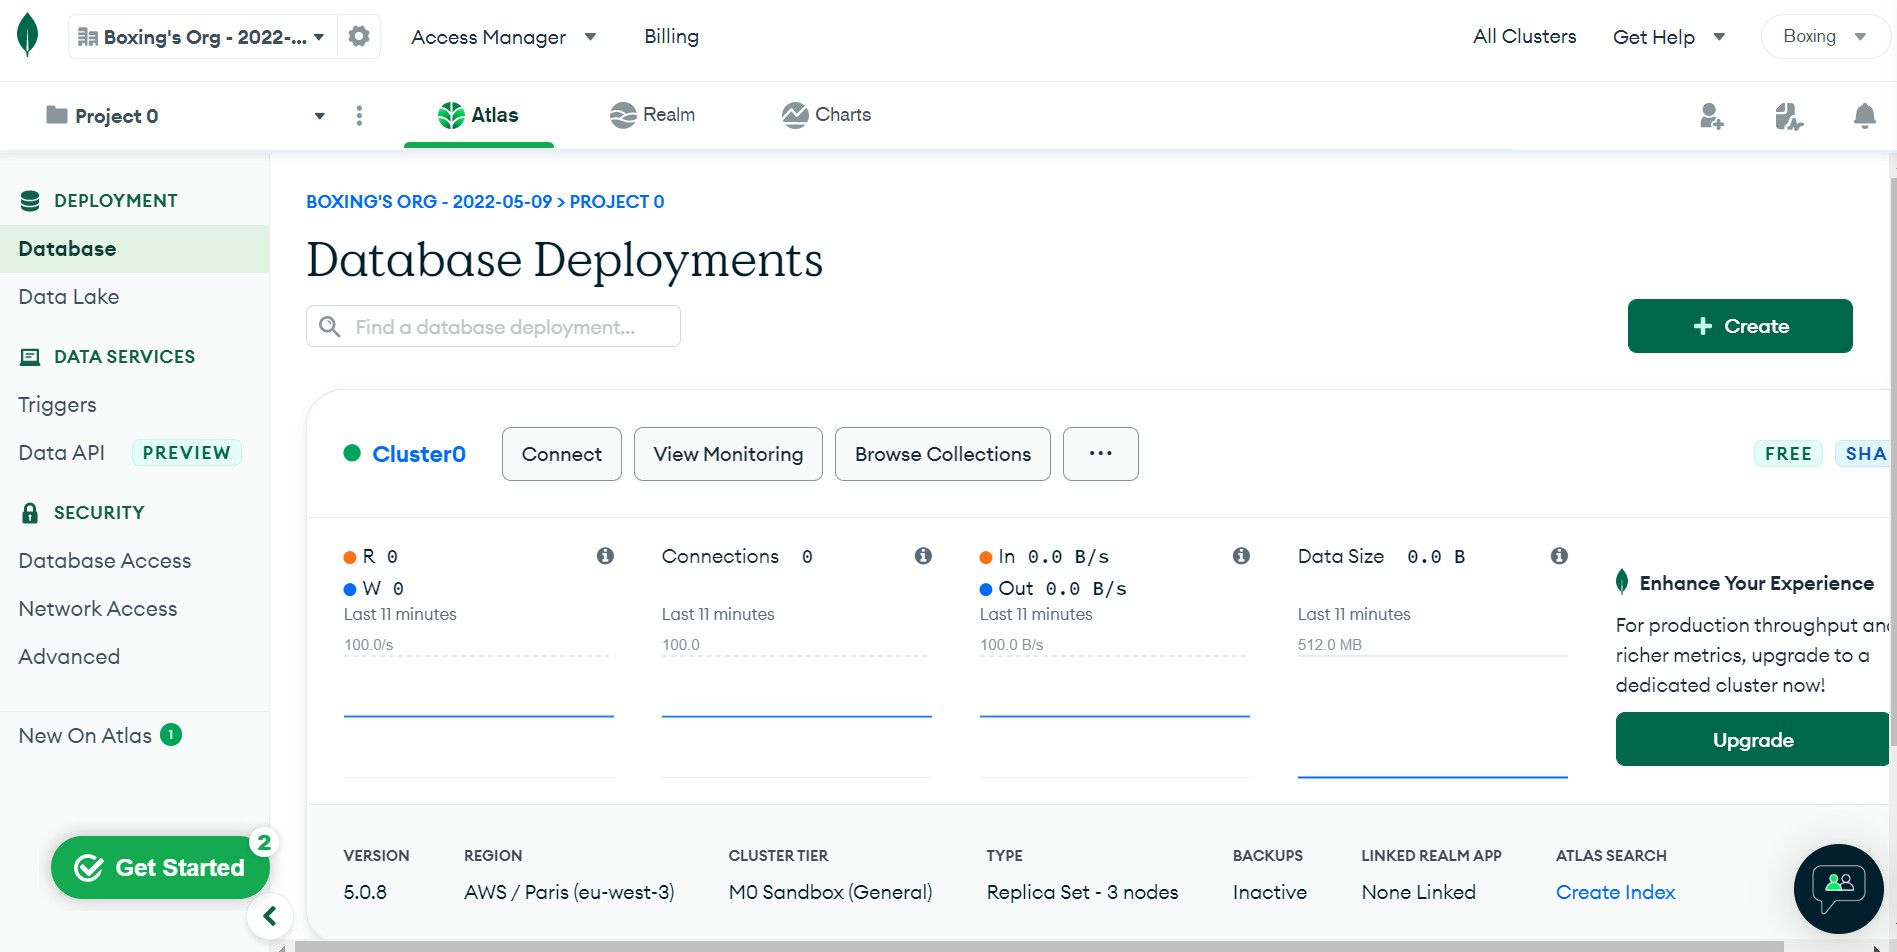Click the Create button
Viewport: 1897px width, 952px height.
click(1739, 325)
